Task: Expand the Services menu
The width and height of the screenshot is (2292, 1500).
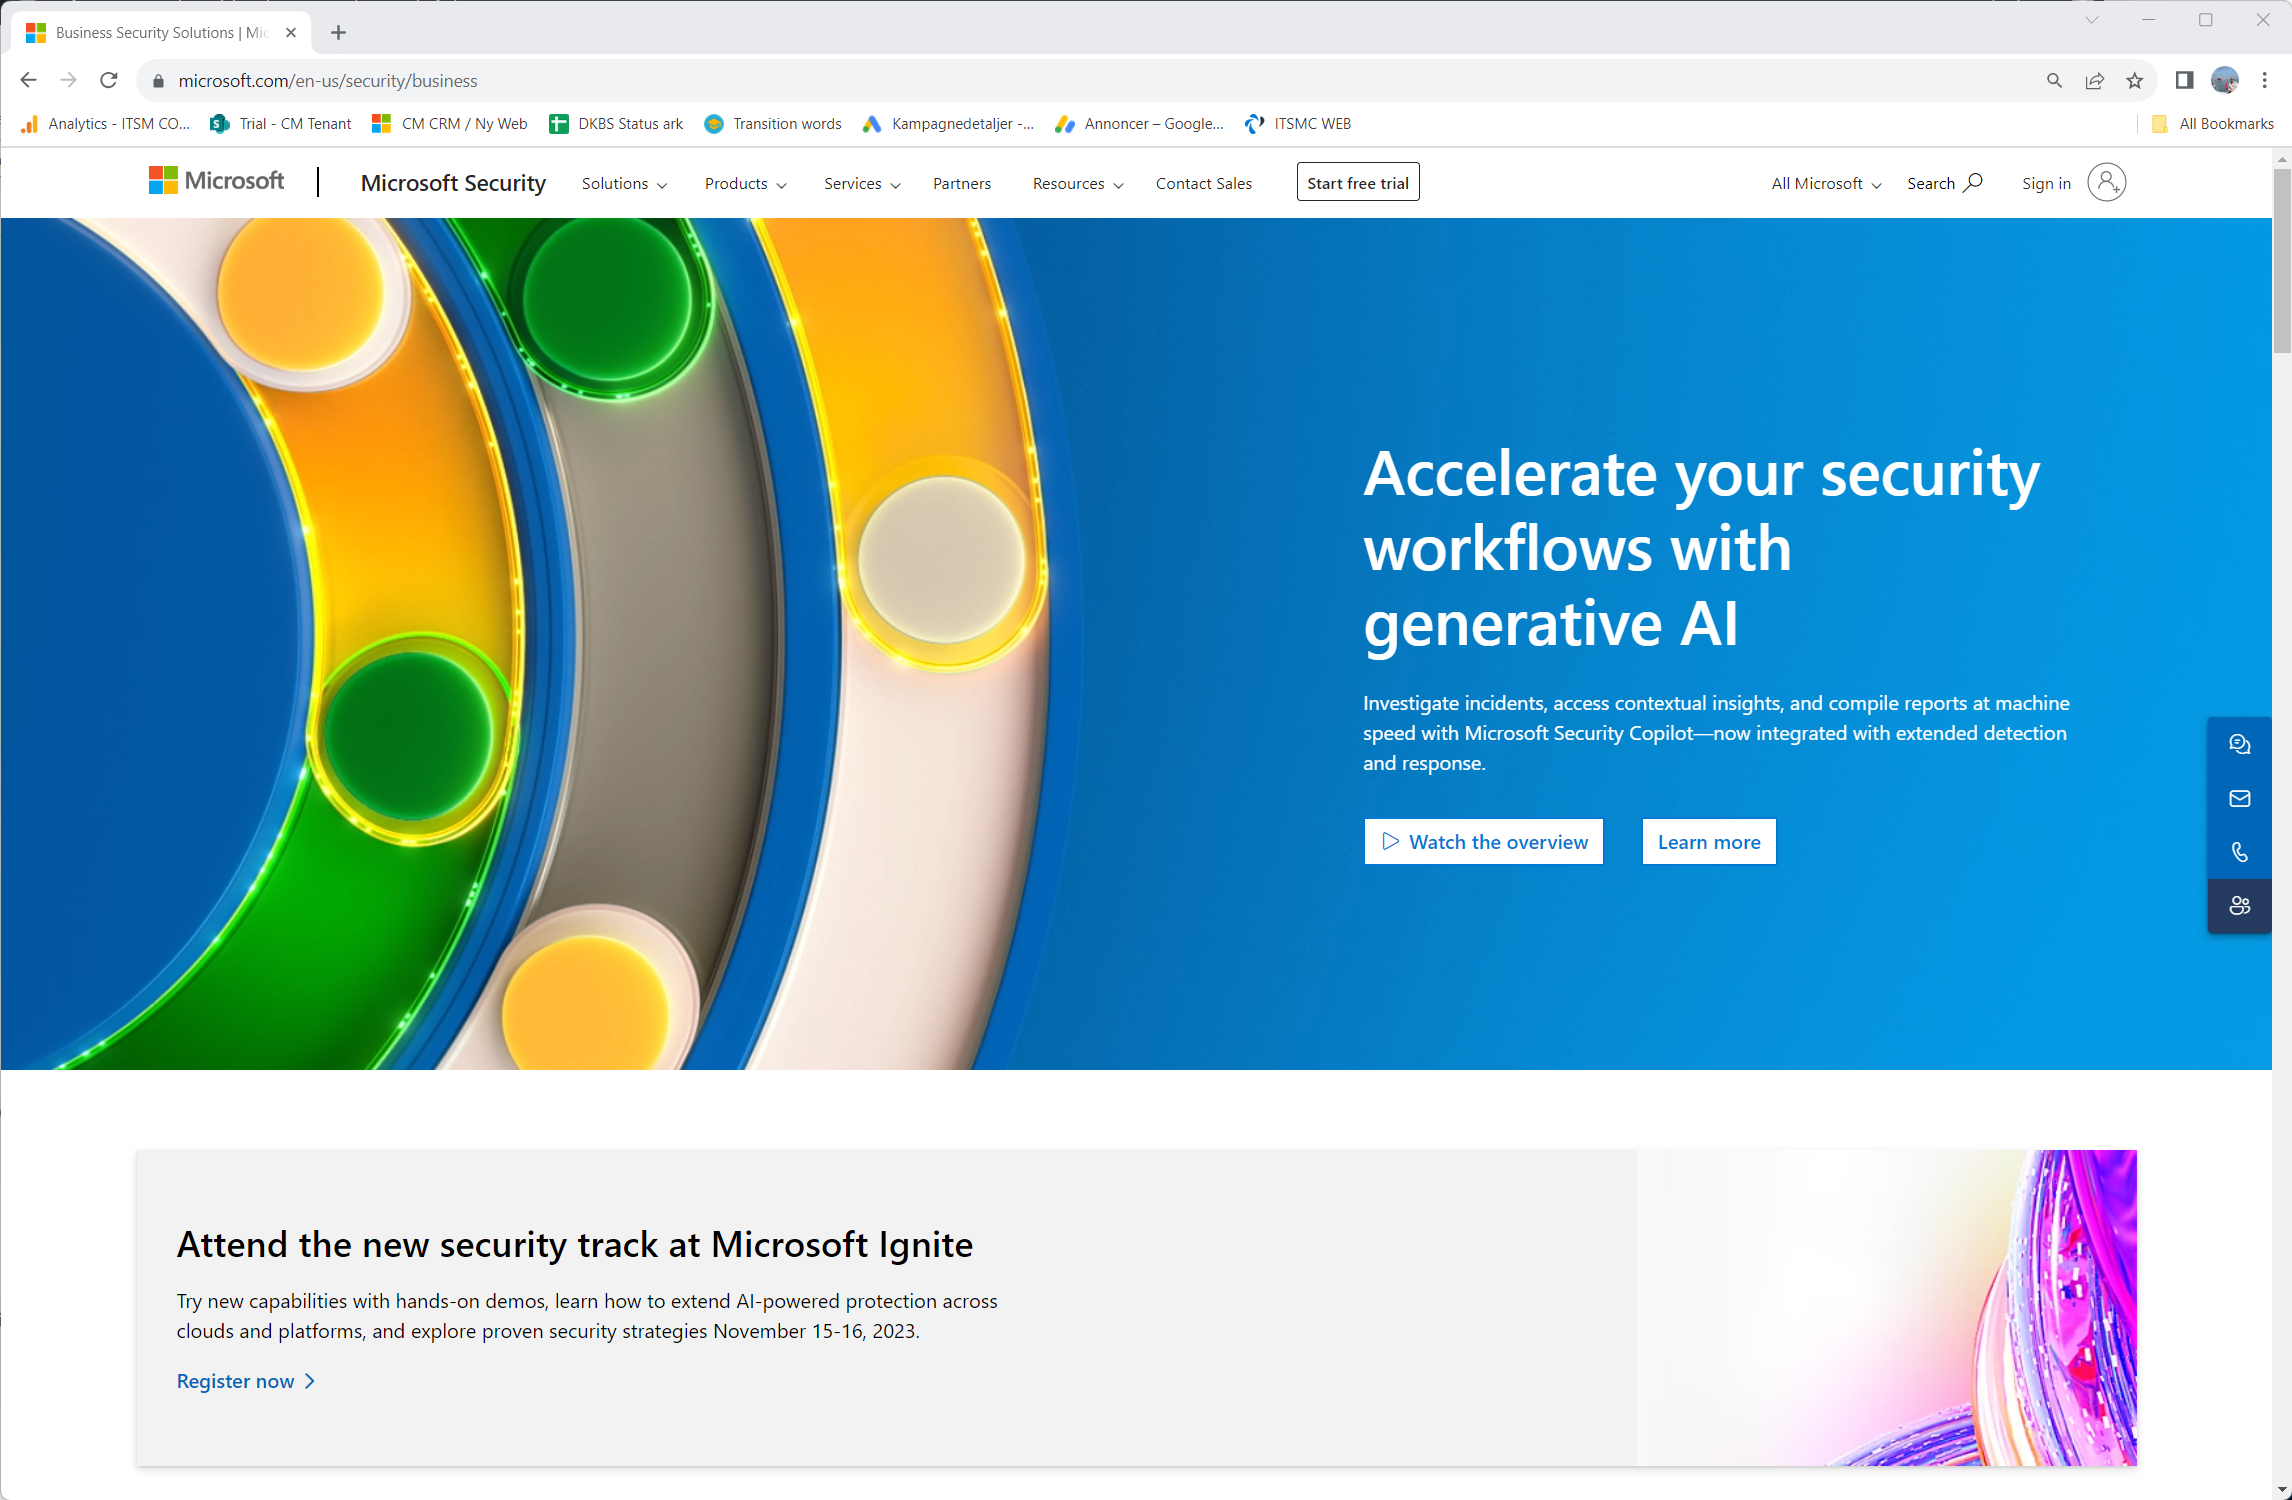Action: pyautogui.click(x=862, y=184)
